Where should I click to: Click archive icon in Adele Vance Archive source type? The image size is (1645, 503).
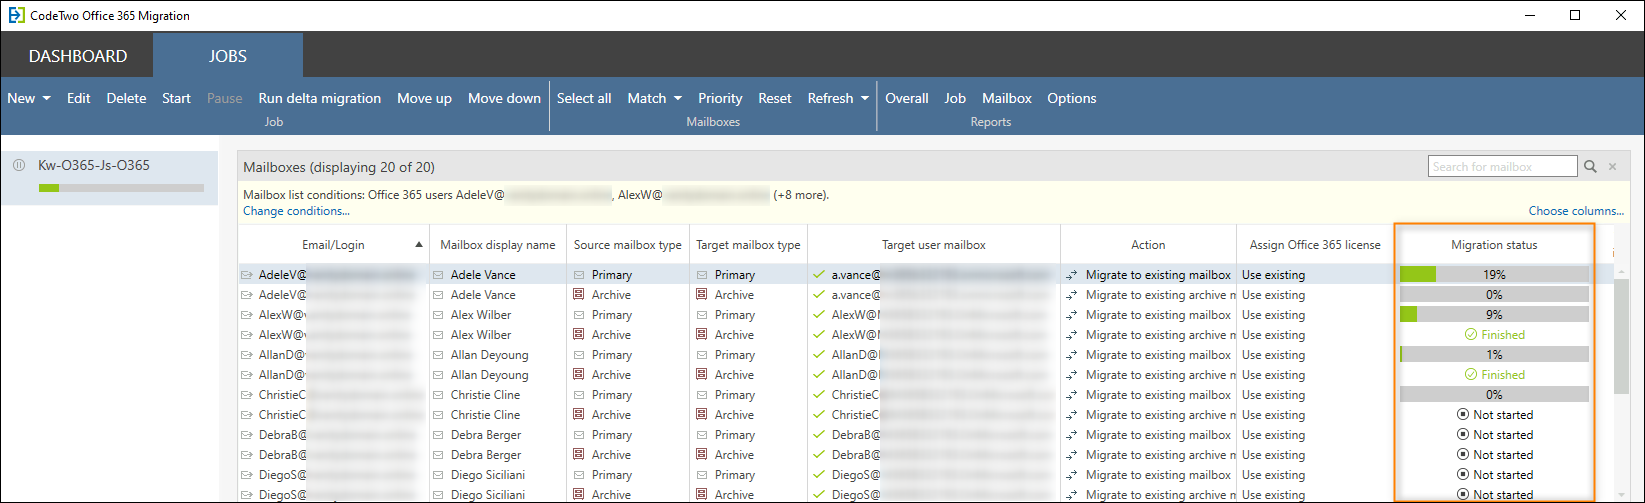tap(579, 295)
